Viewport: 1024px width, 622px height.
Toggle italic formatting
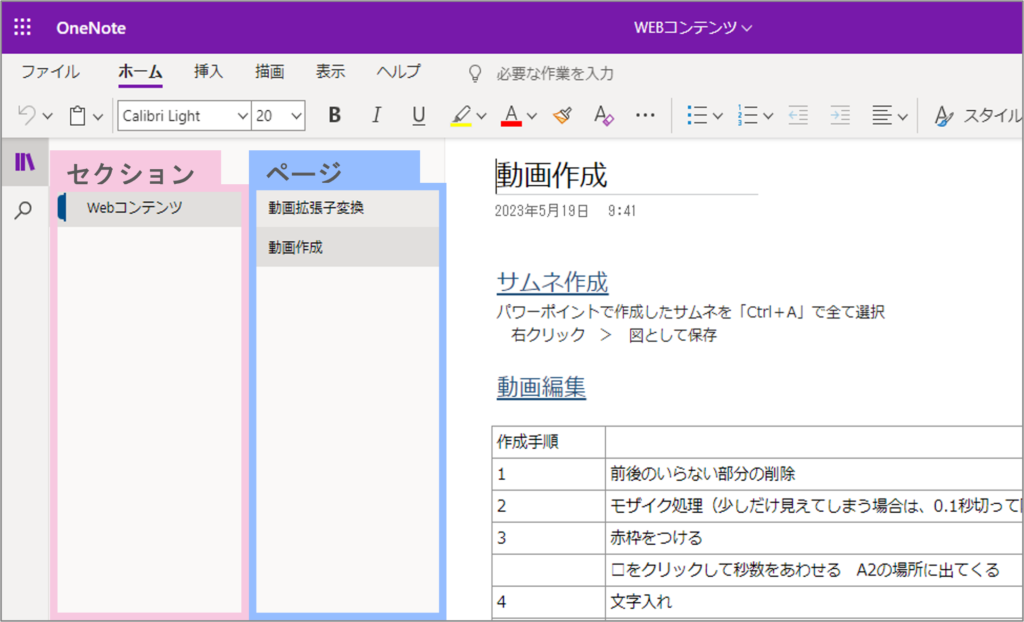pos(376,115)
